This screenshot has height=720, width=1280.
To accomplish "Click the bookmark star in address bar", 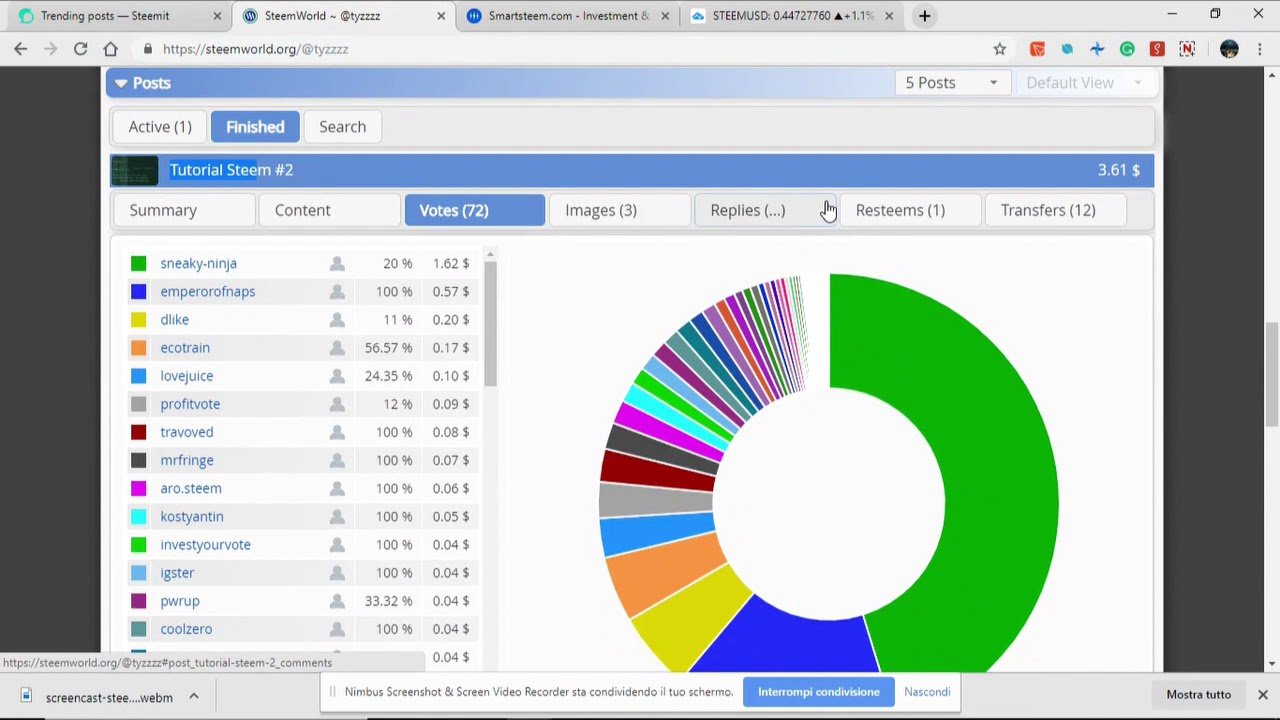I will (999, 49).
